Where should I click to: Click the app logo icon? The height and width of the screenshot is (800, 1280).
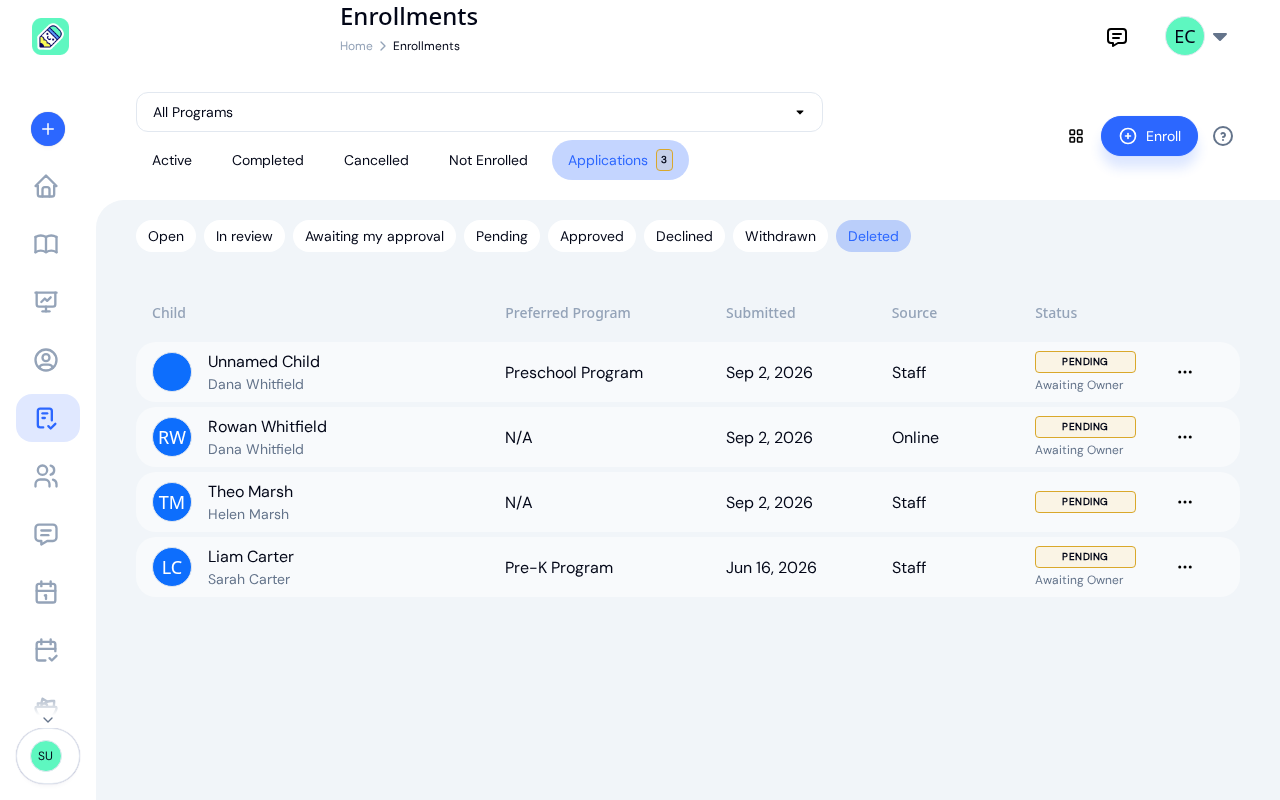tap(50, 36)
